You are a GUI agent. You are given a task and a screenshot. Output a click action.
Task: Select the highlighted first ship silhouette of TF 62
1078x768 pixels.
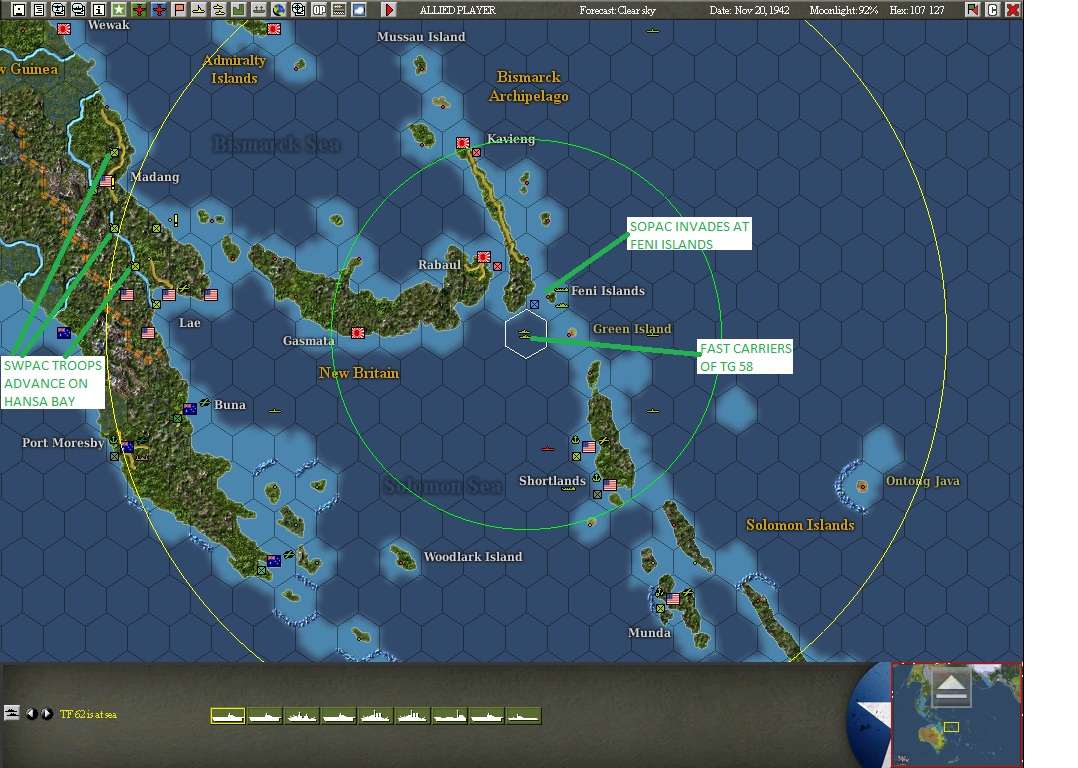click(x=228, y=716)
